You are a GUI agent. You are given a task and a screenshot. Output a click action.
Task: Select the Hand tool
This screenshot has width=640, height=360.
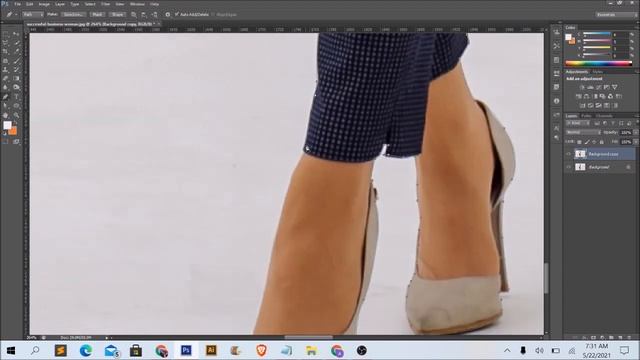5,115
